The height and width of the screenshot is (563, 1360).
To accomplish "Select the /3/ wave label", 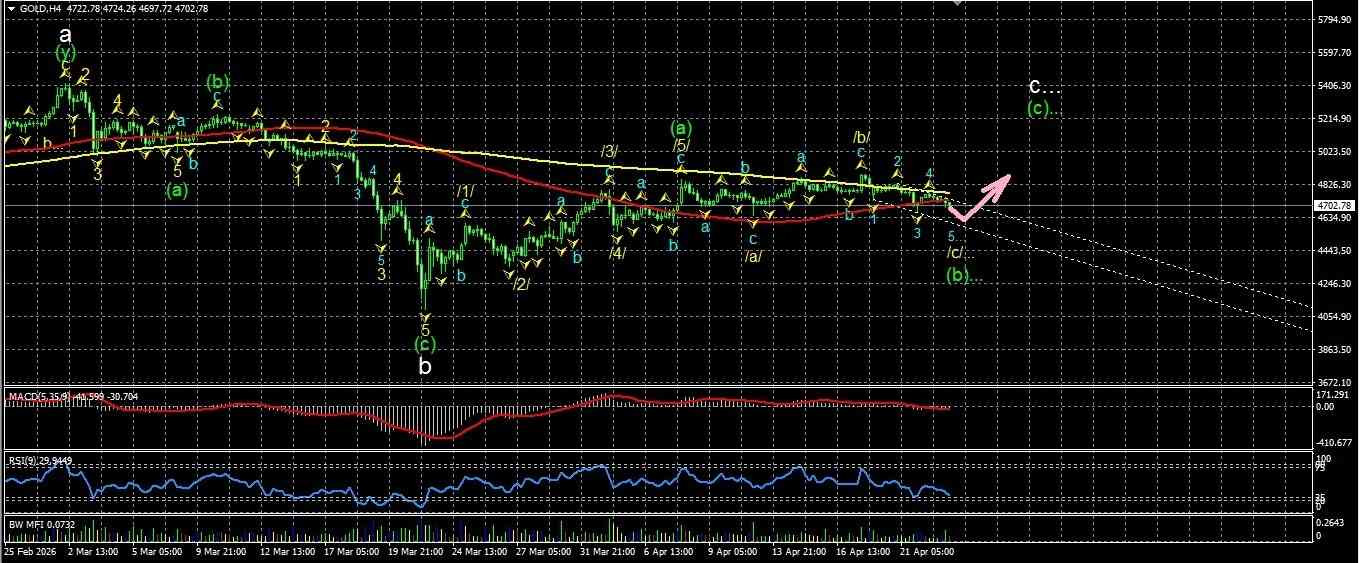I will point(608,151).
